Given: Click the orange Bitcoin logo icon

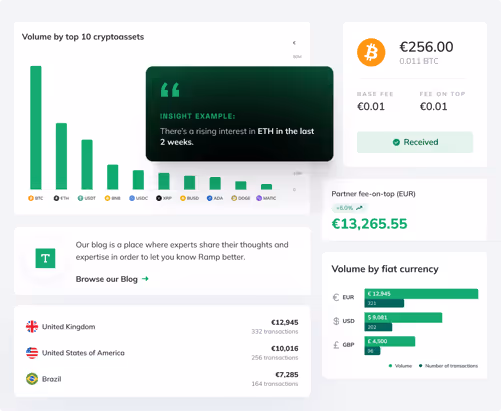Looking at the screenshot, I should click(x=371, y=52).
